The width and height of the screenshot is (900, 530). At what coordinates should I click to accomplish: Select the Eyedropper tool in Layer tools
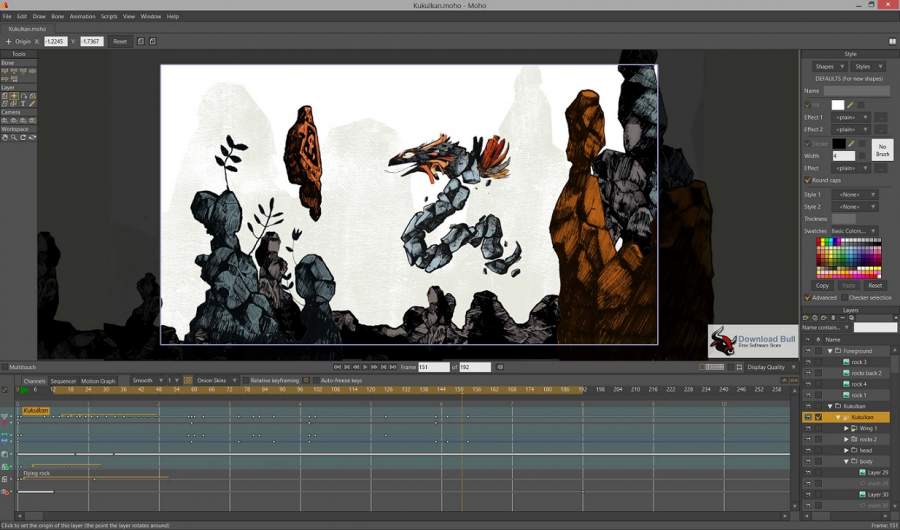click(x=32, y=104)
